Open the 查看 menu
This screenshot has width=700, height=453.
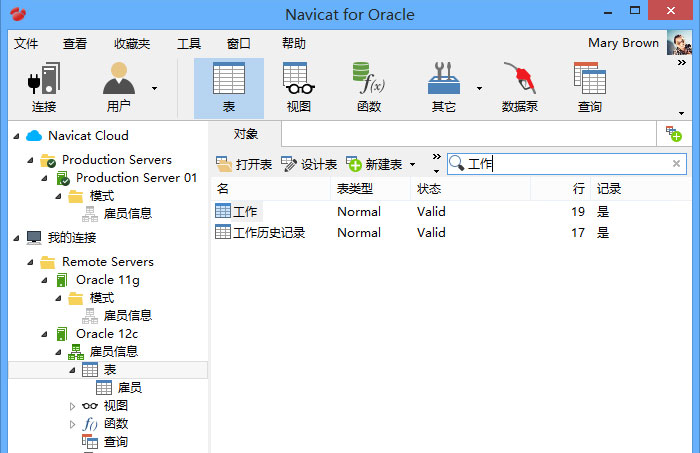tap(75, 44)
